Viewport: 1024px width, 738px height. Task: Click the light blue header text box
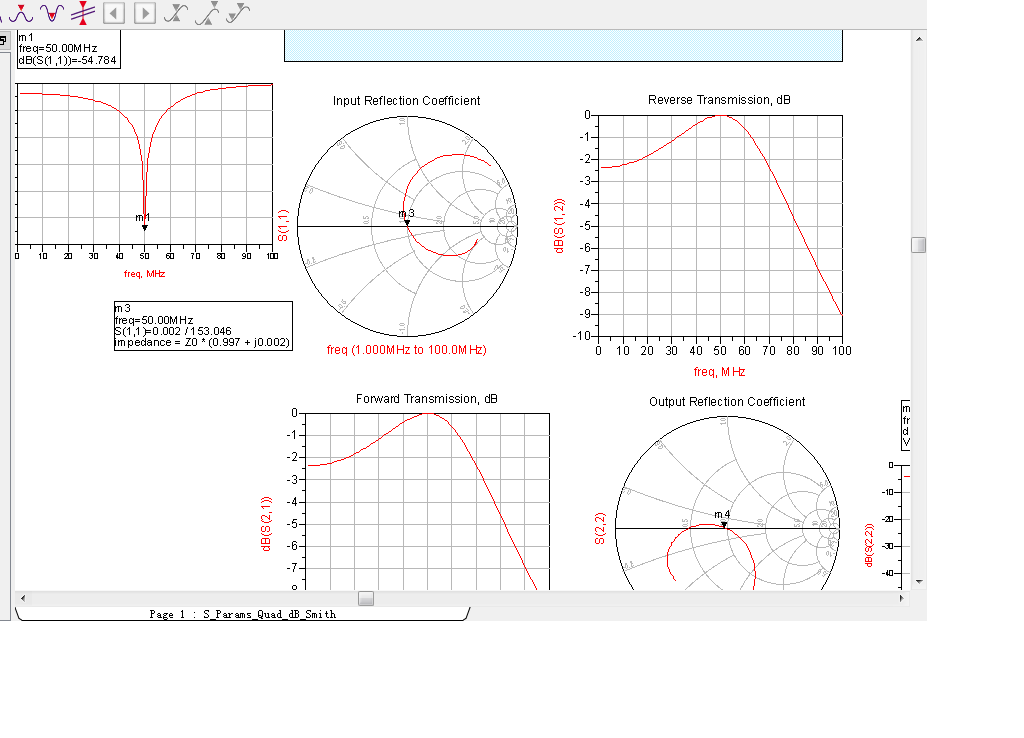click(x=563, y=46)
